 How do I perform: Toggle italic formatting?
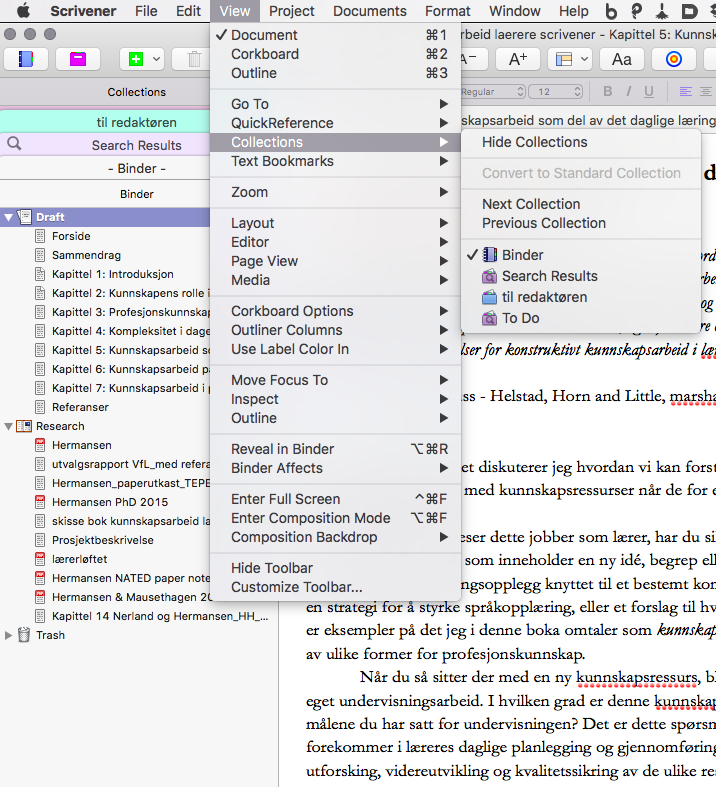point(629,91)
